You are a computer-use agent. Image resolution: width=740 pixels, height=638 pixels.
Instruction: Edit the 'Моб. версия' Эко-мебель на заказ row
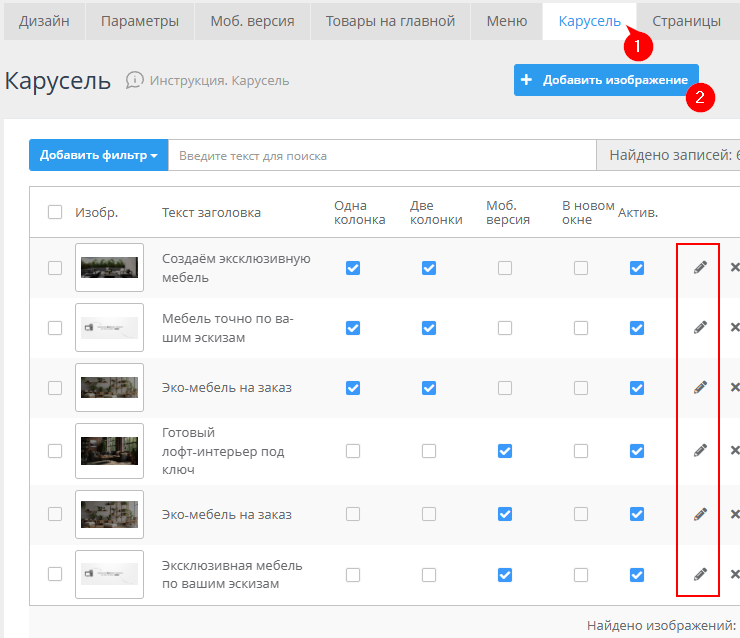tap(700, 514)
